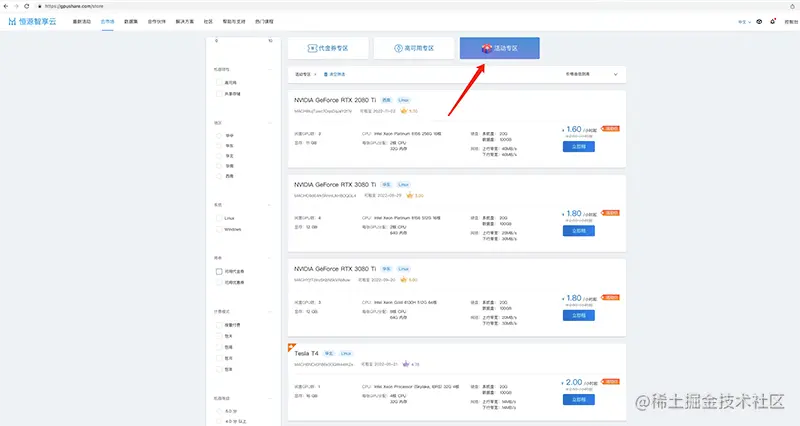Collapse the 计费模式 filter section
The image size is (800, 426).
(270, 312)
